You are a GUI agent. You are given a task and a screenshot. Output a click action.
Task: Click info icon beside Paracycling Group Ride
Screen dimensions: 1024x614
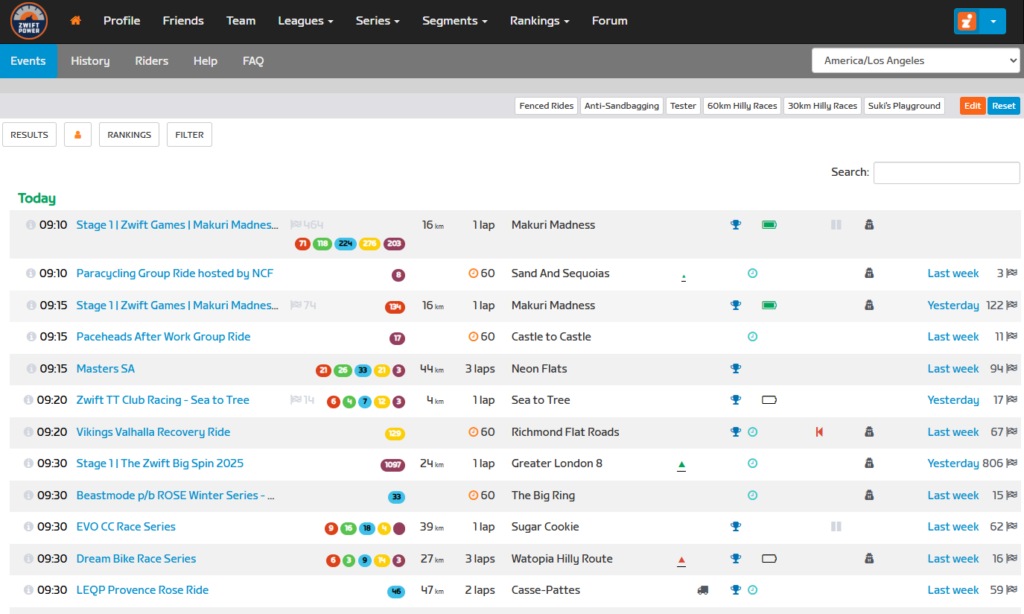pyautogui.click(x=30, y=274)
